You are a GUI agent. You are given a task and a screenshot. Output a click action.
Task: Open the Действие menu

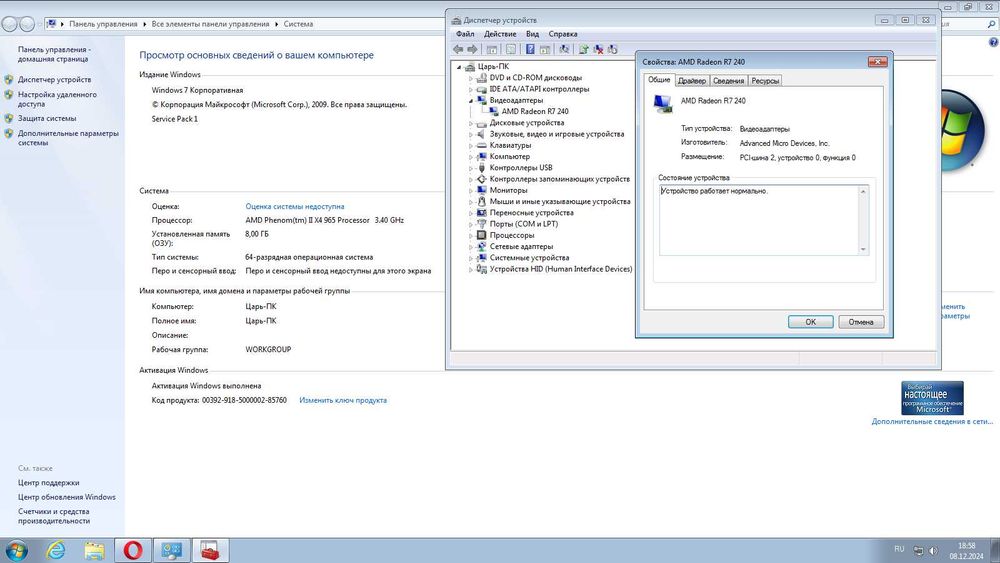click(x=500, y=34)
